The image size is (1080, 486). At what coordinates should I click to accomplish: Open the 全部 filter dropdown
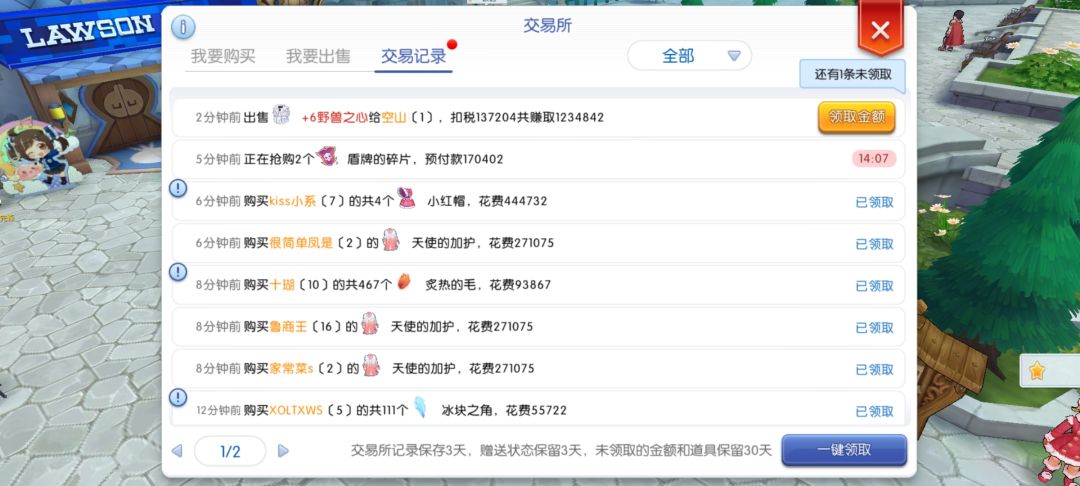click(x=689, y=56)
